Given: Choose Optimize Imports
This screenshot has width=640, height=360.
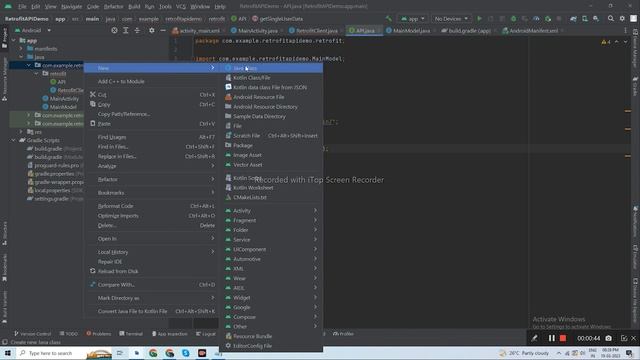Looking at the screenshot, I should click(x=151, y=216).
